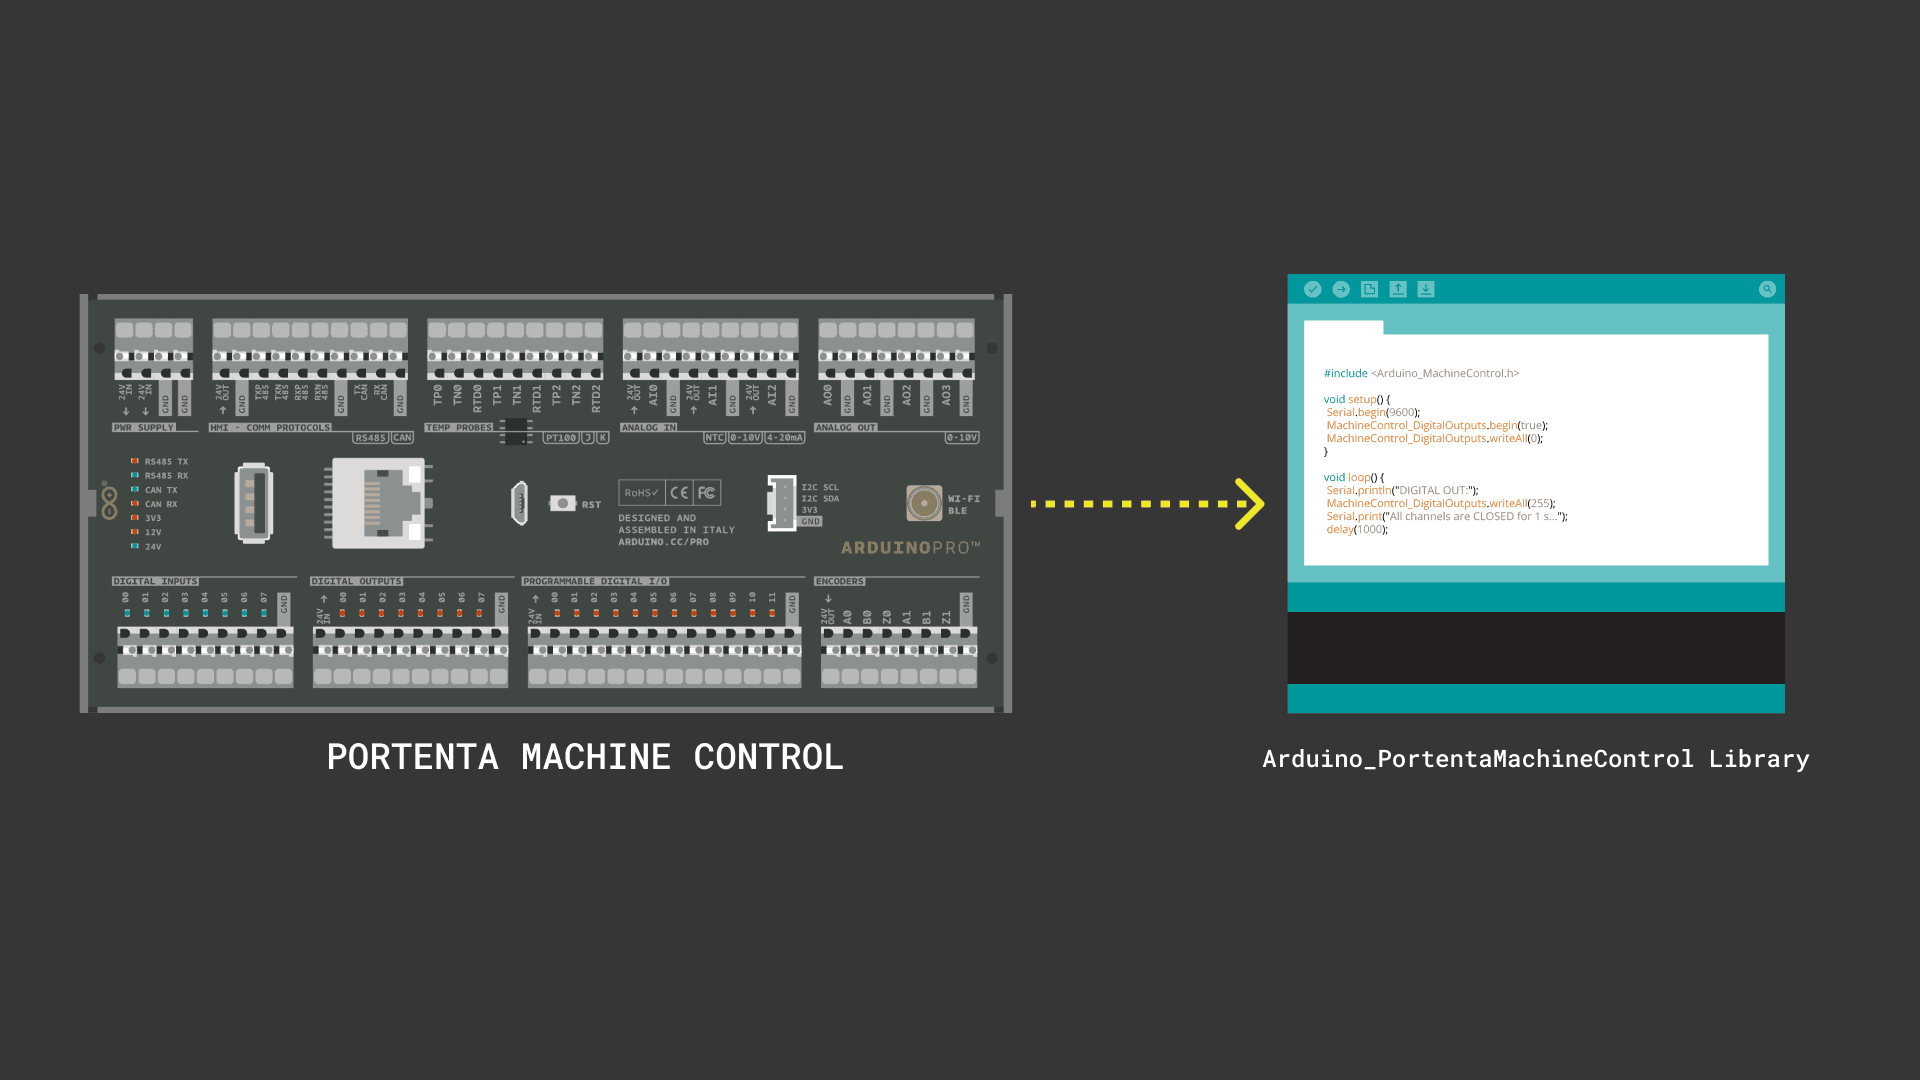Click the I2C Grove connector
Viewport: 1920px width, 1080px height.
pyautogui.click(x=782, y=503)
